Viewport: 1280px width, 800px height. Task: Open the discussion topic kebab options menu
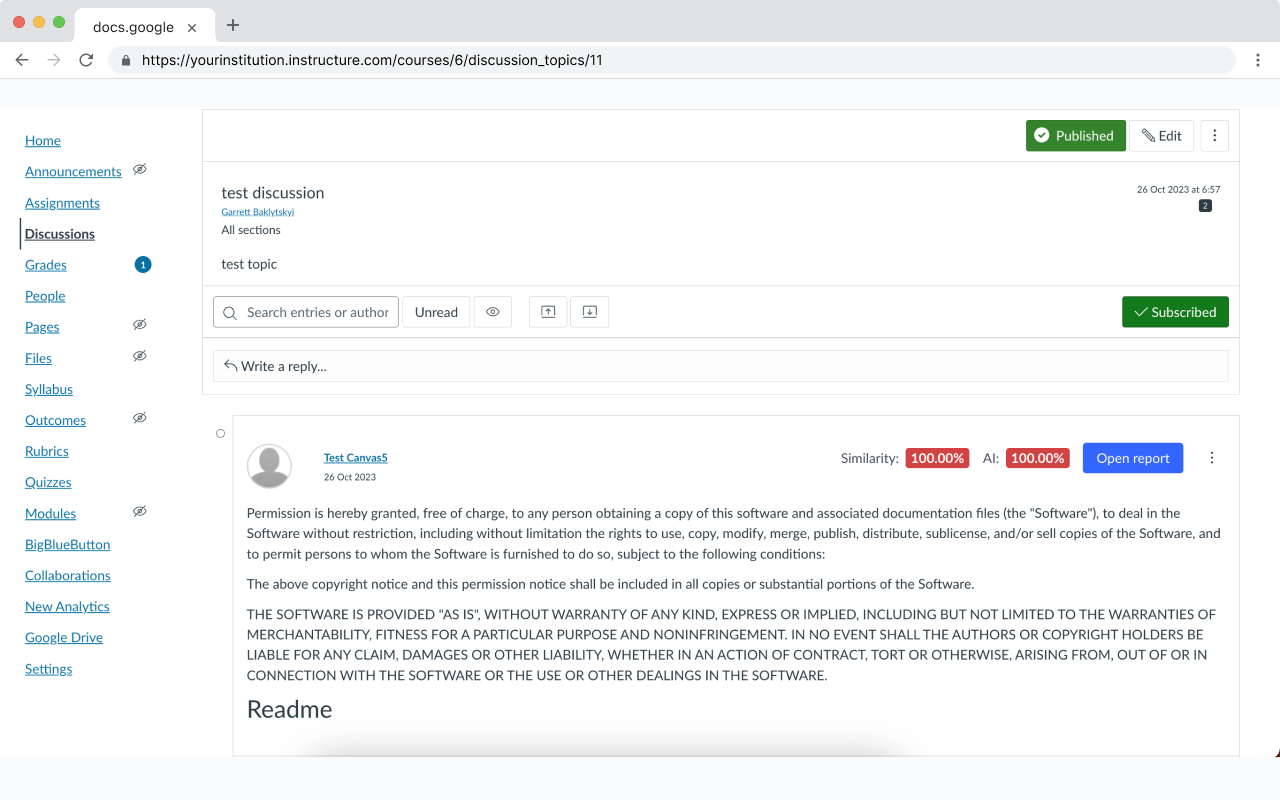coord(1214,136)
